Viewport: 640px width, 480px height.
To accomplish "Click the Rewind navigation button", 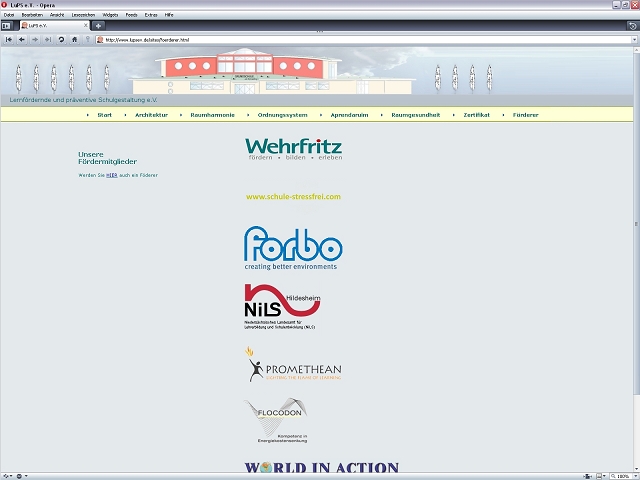I will tap(9, 40).
